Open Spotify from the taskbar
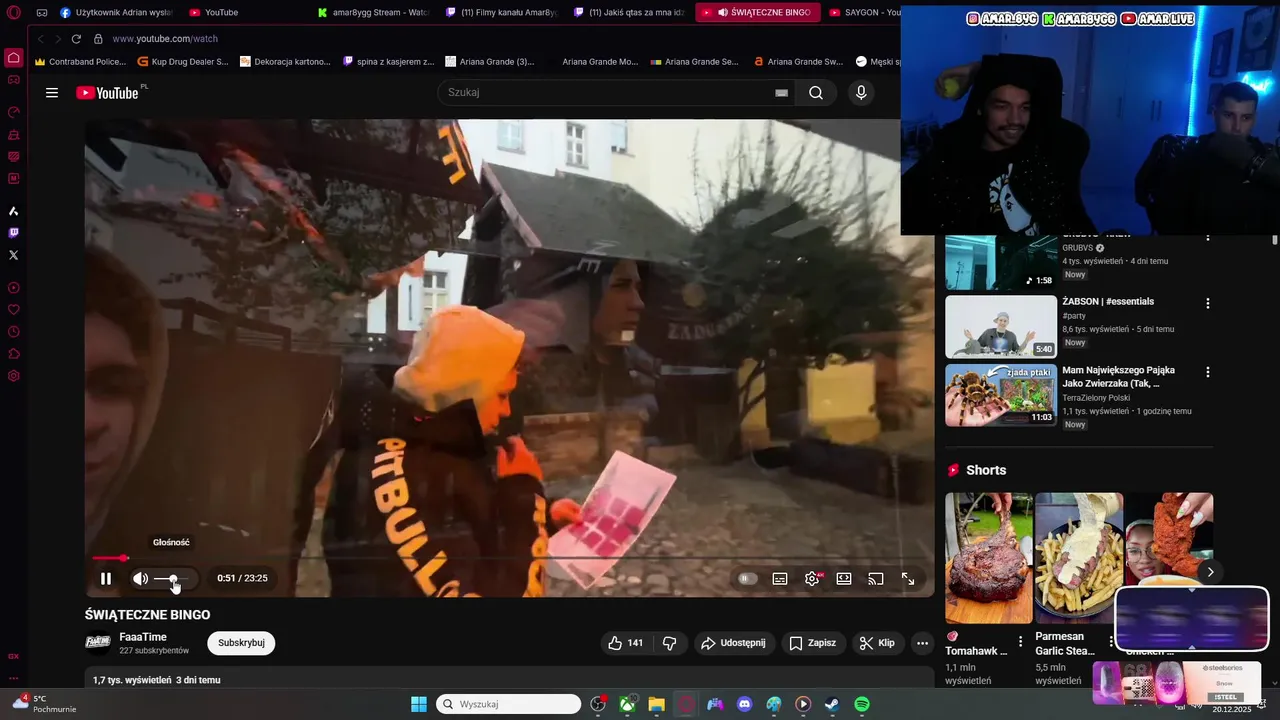1280x720 pixels. [862, 704]
